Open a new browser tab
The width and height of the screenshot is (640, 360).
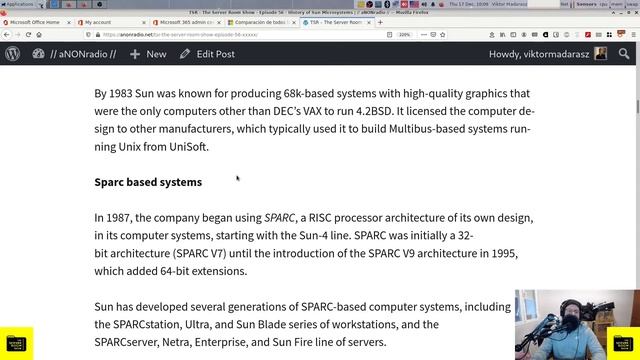pos(380,22)
